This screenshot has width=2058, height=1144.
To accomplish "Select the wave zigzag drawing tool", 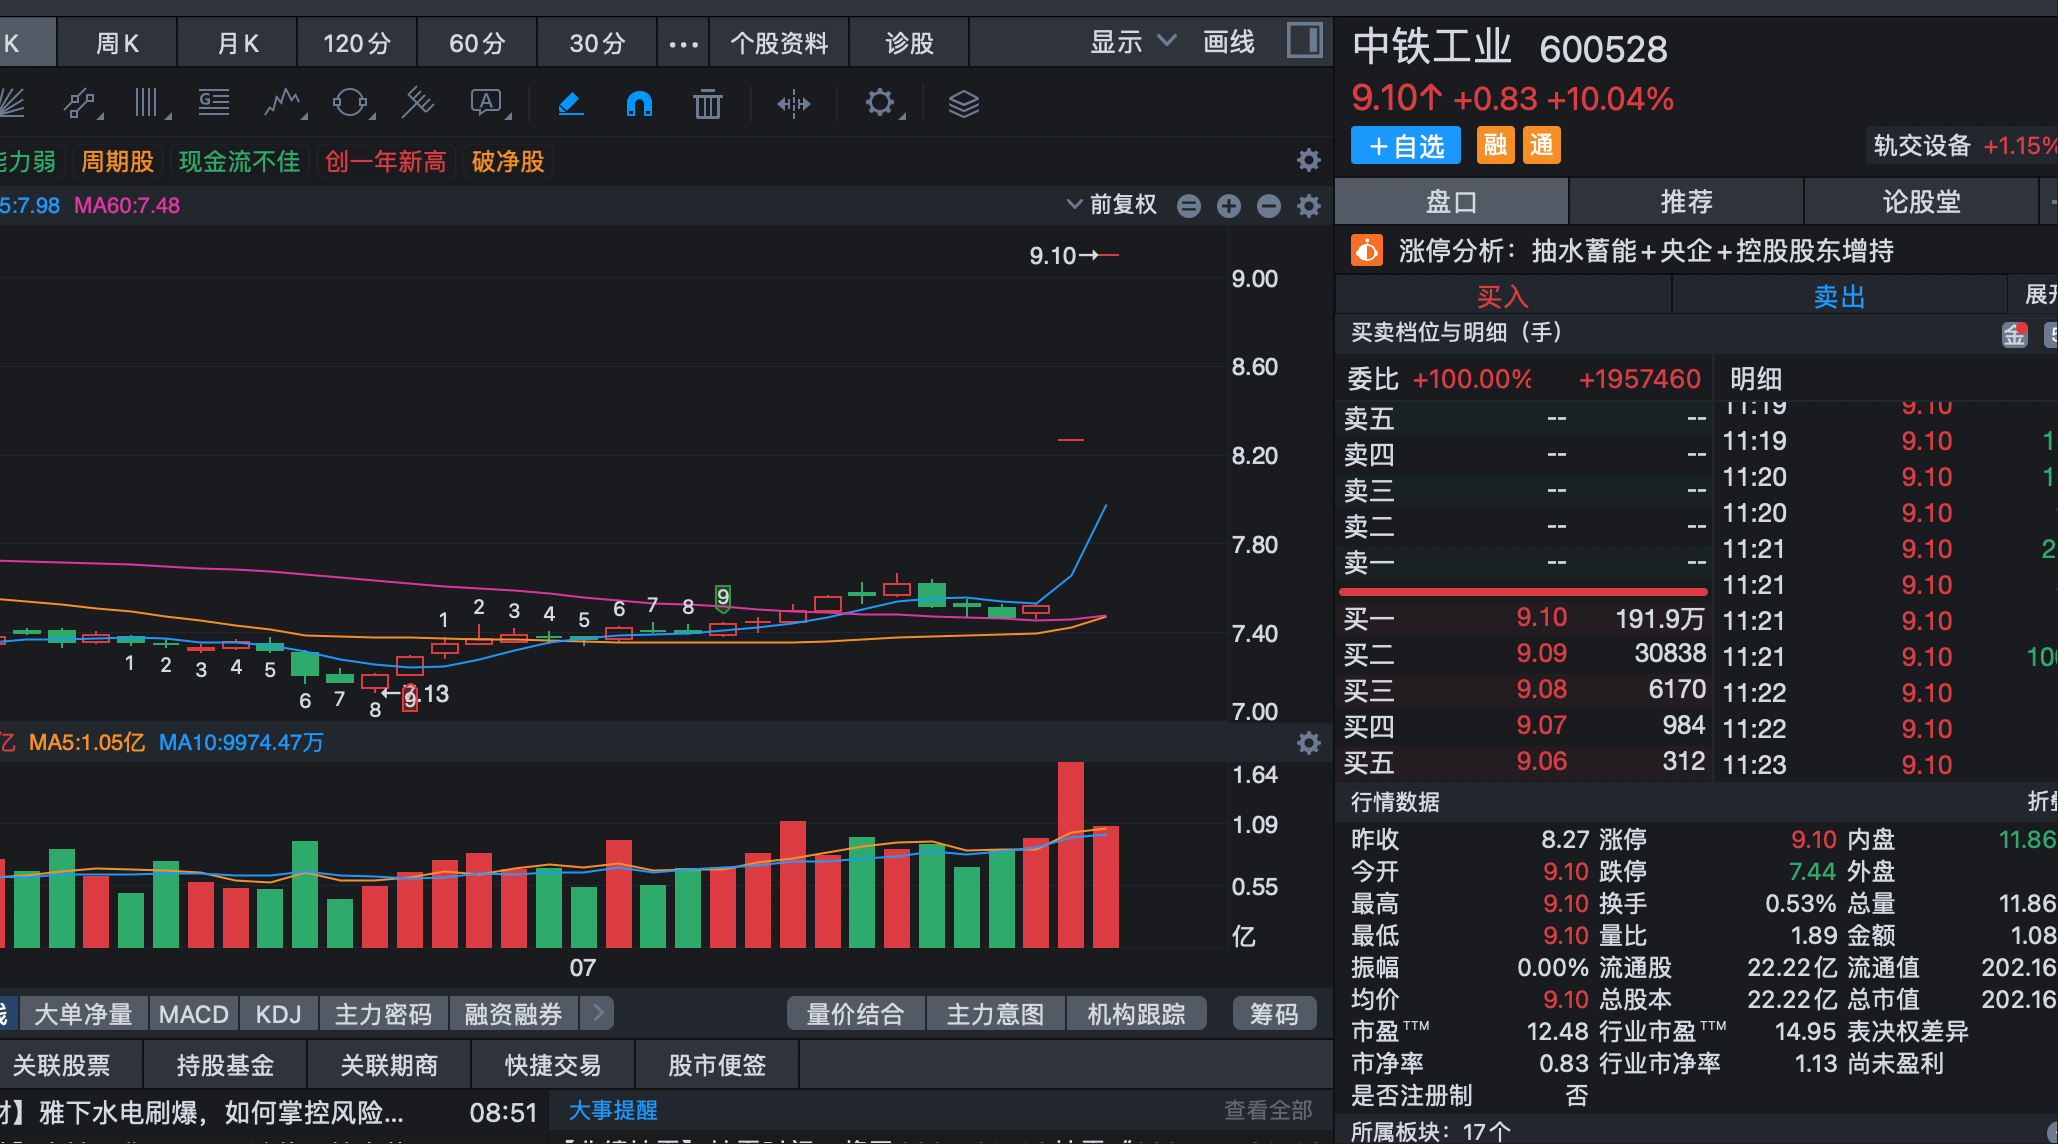I will 283,103.
